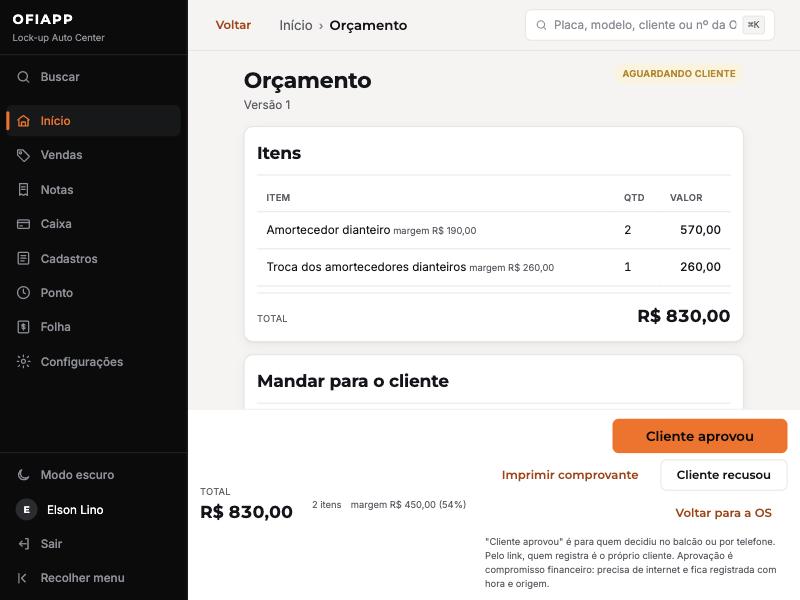Click the Buscar magnifier icon in sidebar
800x600 pixels.
pos(23,77)
